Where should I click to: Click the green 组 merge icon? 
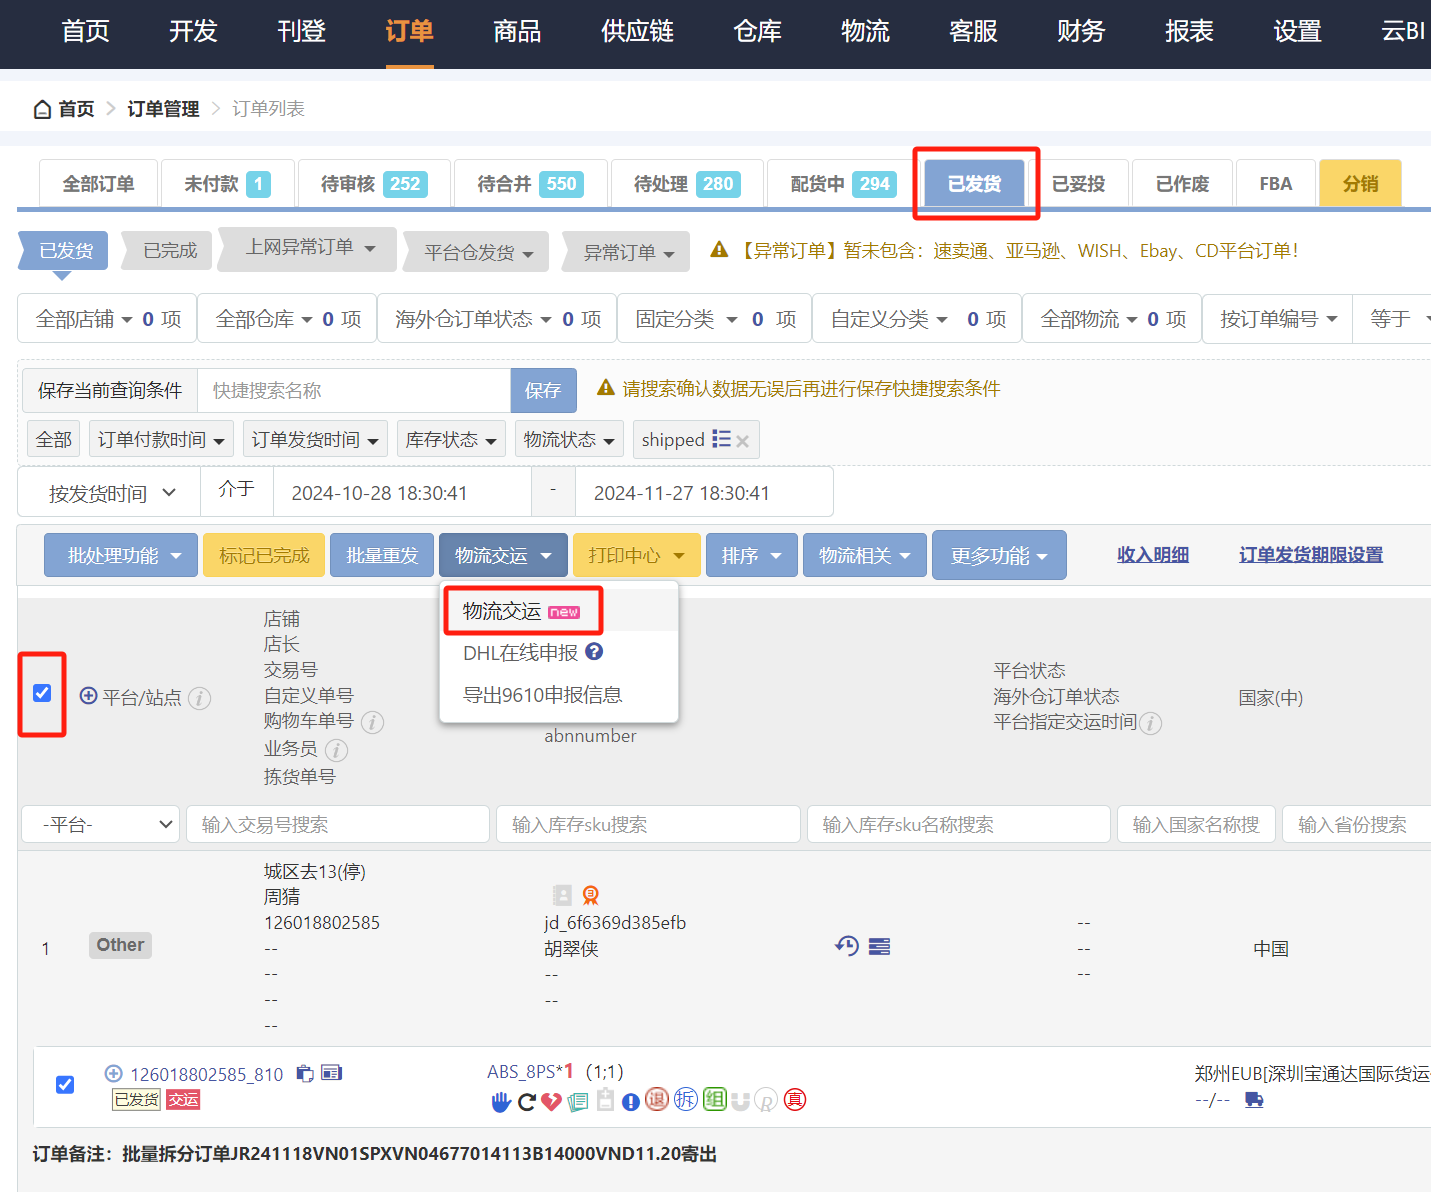click(715, 1099)
